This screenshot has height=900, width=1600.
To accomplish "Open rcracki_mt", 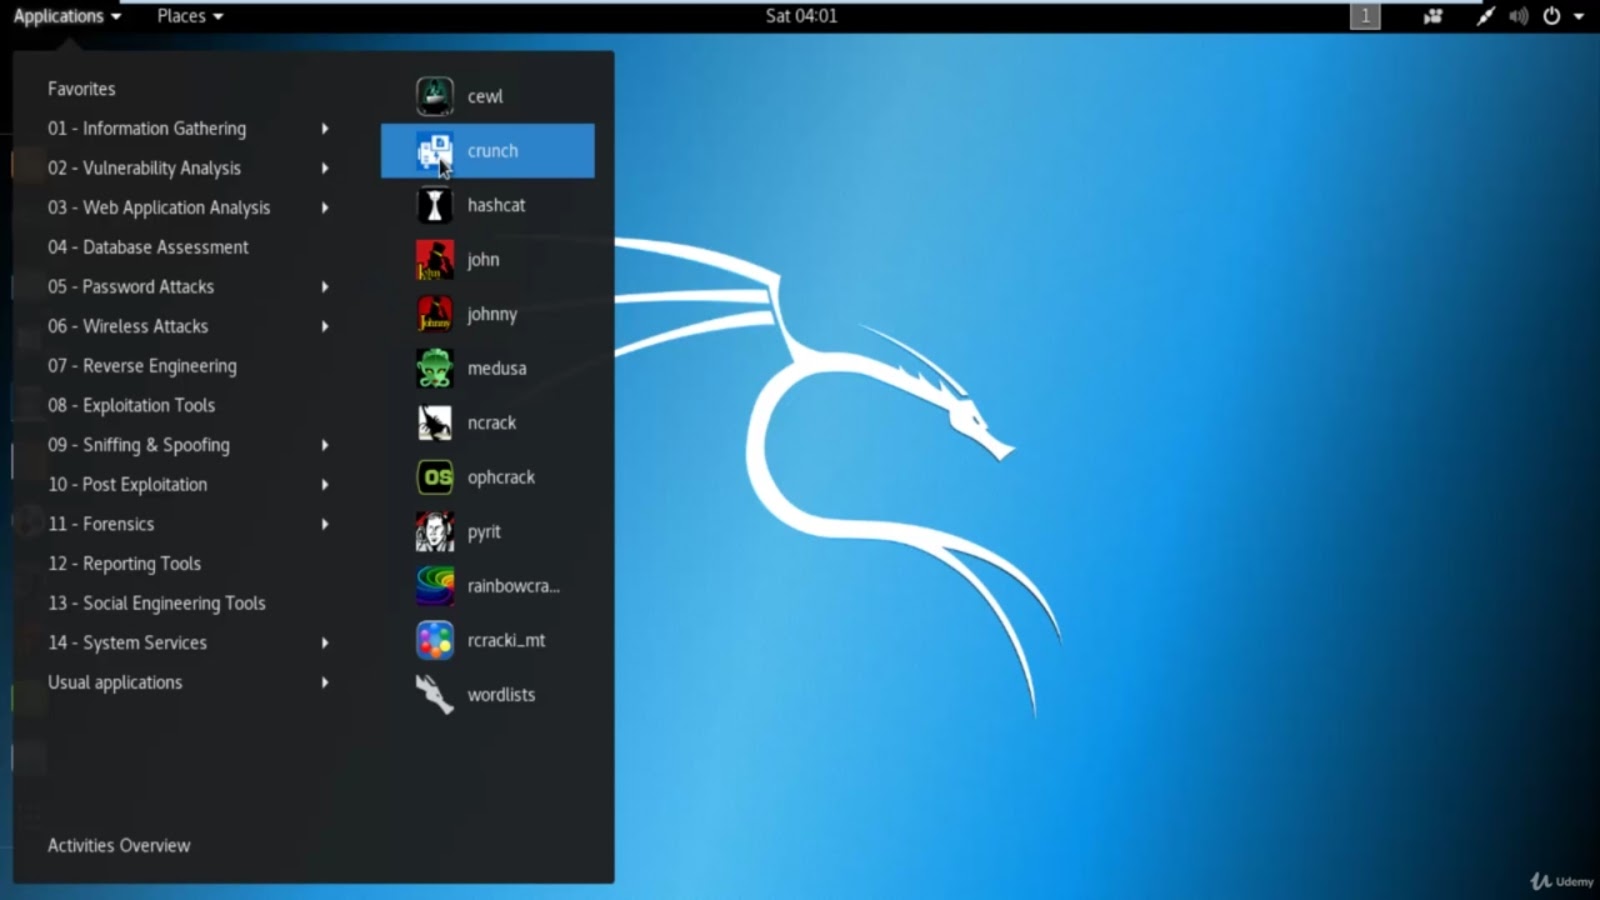I will [x=506, y=640].
